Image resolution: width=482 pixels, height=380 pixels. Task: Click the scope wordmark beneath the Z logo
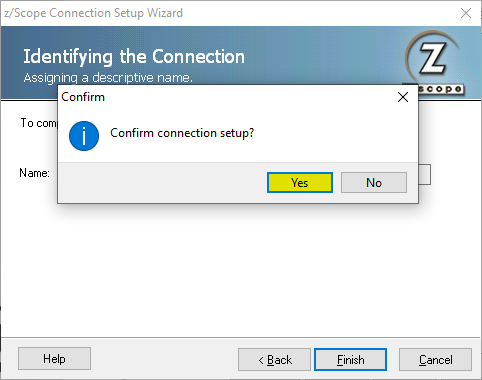(x=441, y=89)
